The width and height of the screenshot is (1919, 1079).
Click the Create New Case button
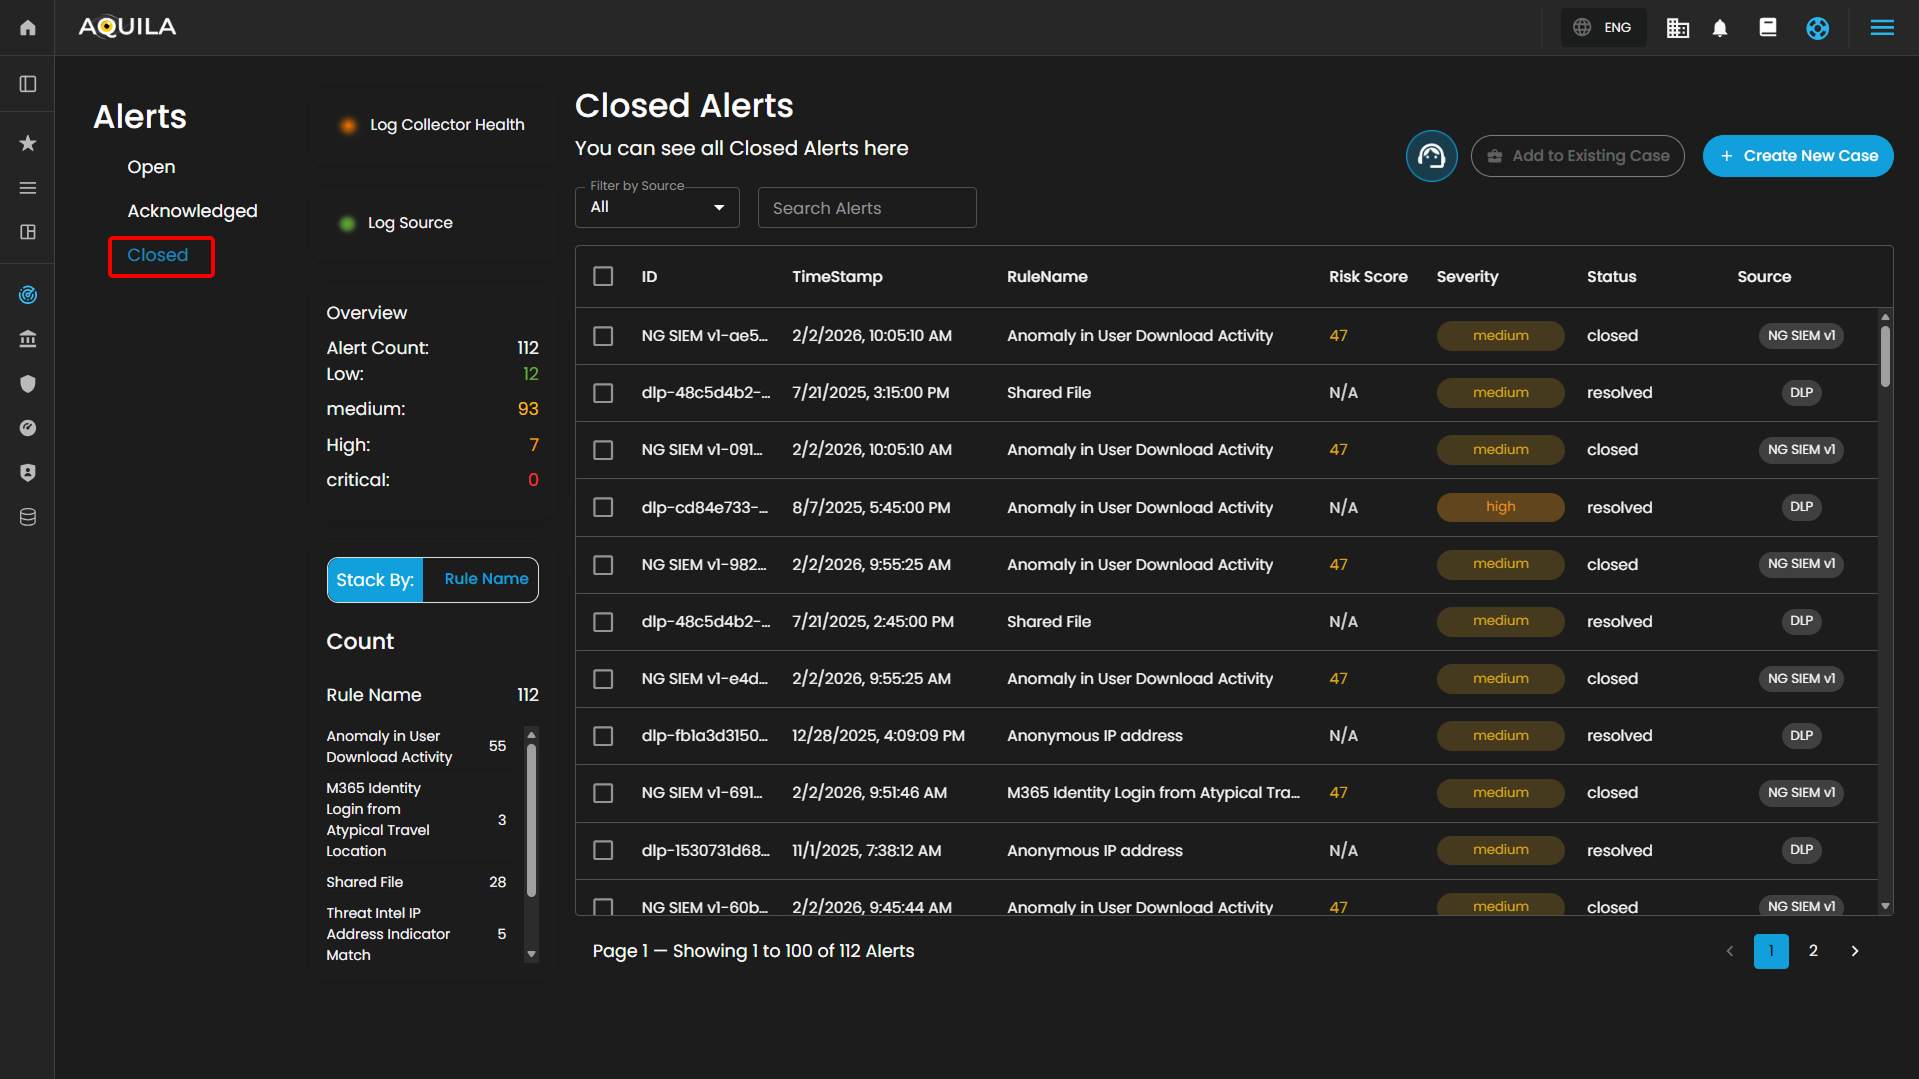1797,156
